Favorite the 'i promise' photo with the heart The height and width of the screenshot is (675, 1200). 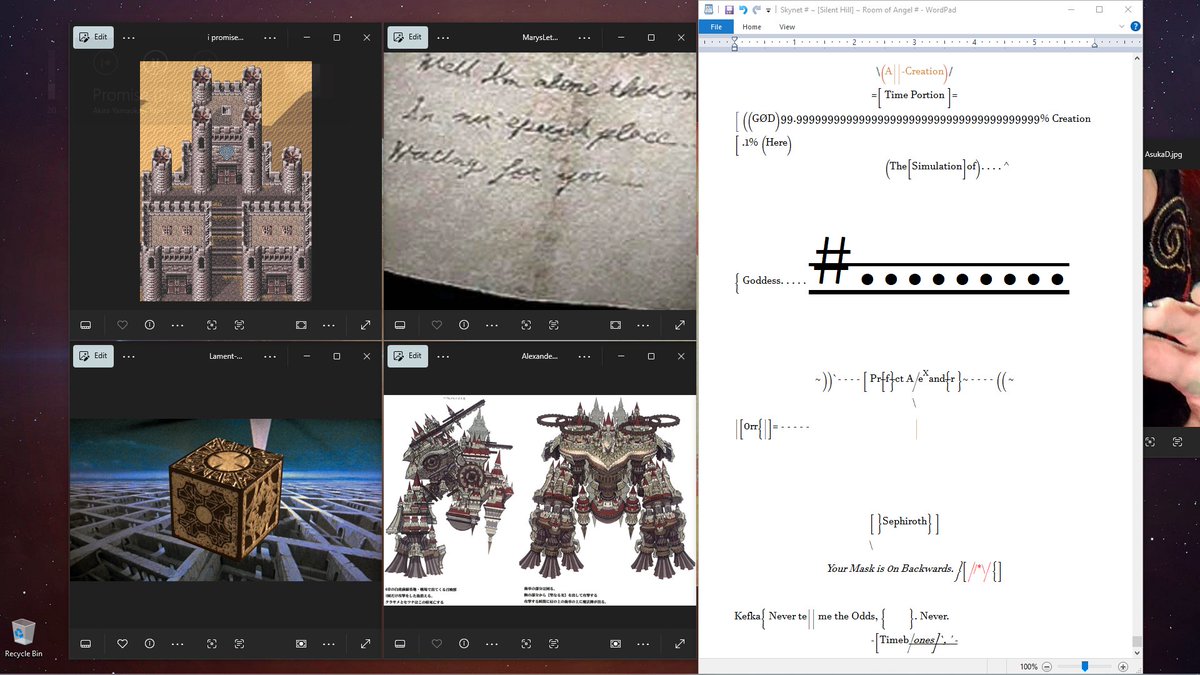[x=122, y=325]
